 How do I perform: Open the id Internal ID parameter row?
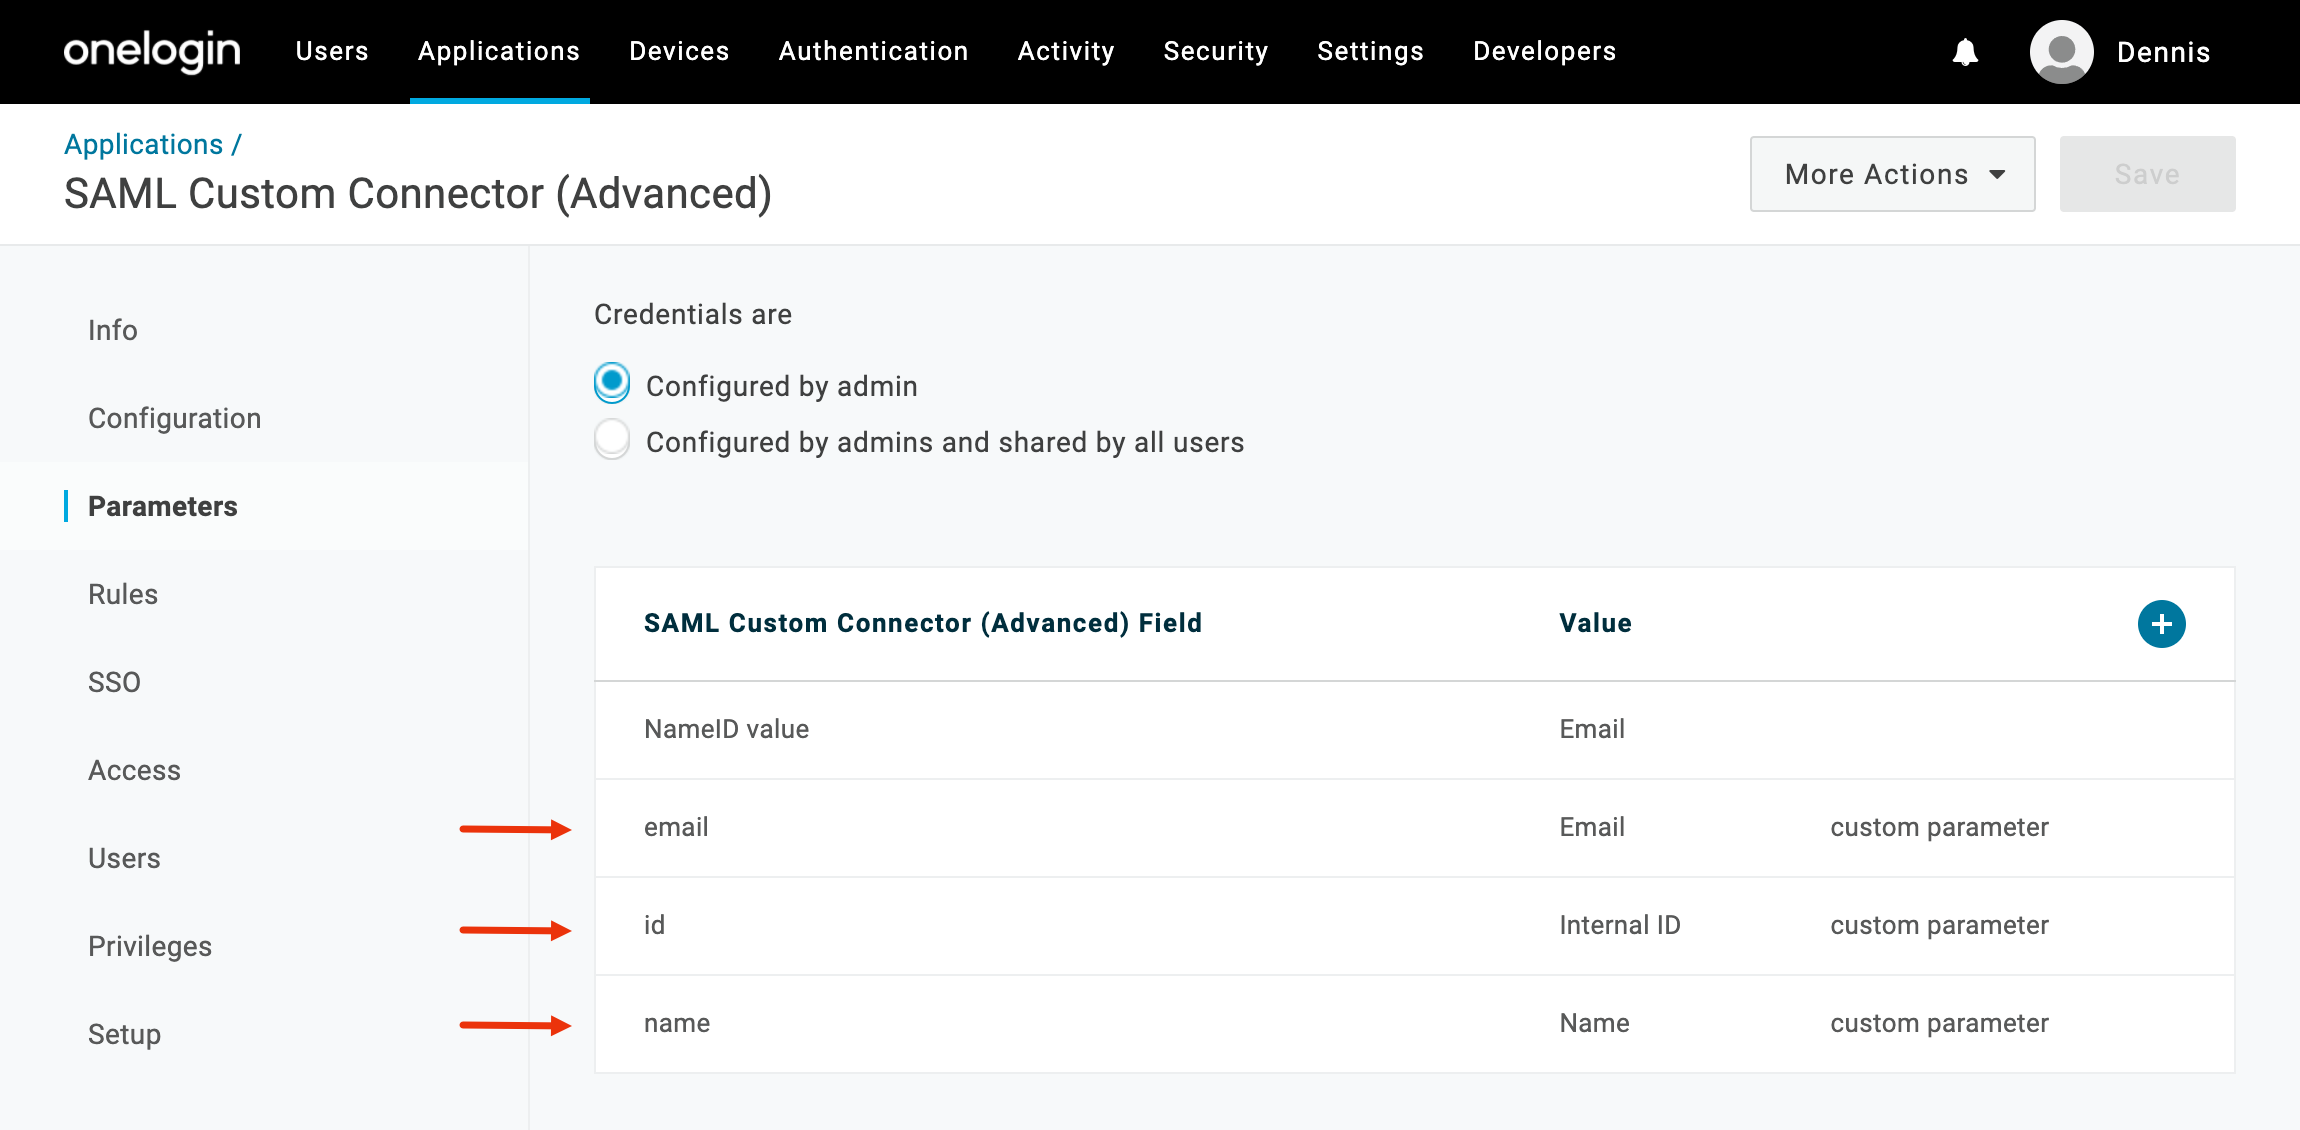[1414, 926]
